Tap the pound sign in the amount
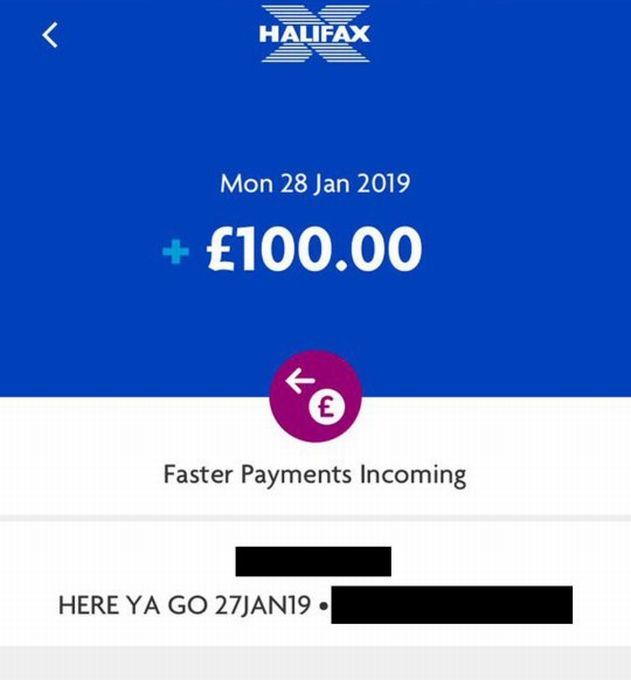The image size is (631, 680). (223, 249)
